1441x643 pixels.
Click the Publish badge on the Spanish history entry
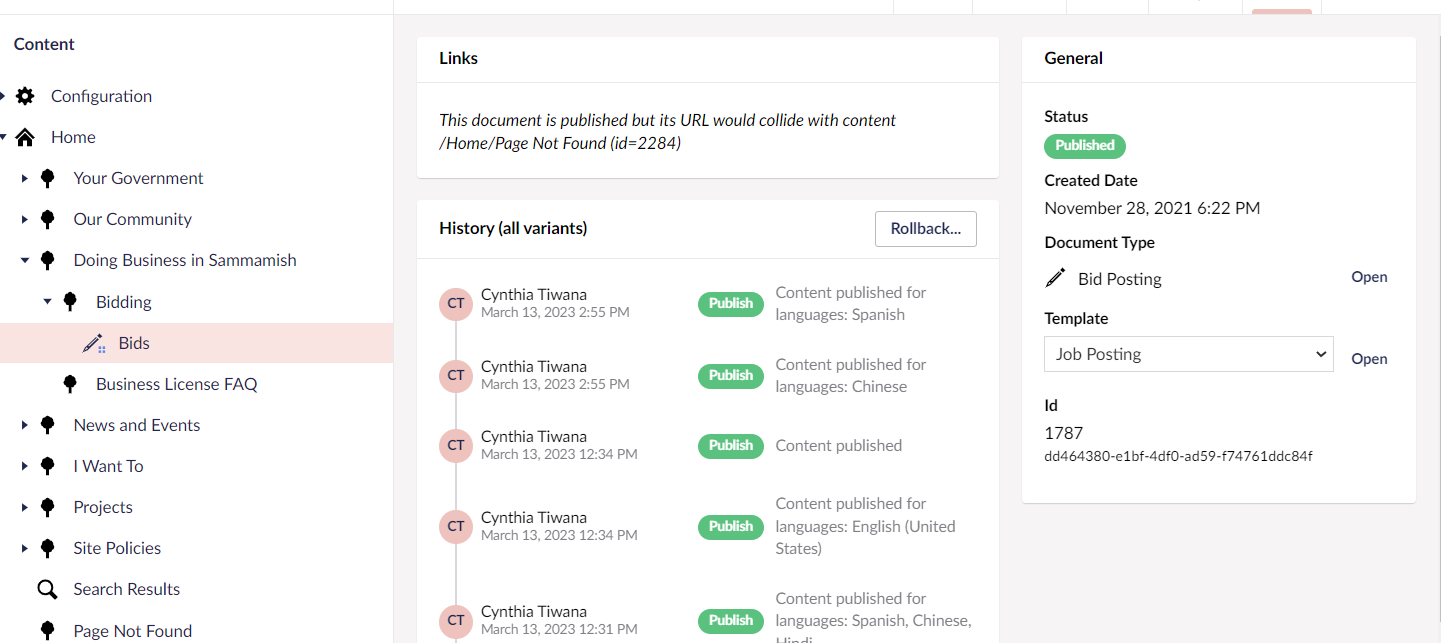(730, 304)
